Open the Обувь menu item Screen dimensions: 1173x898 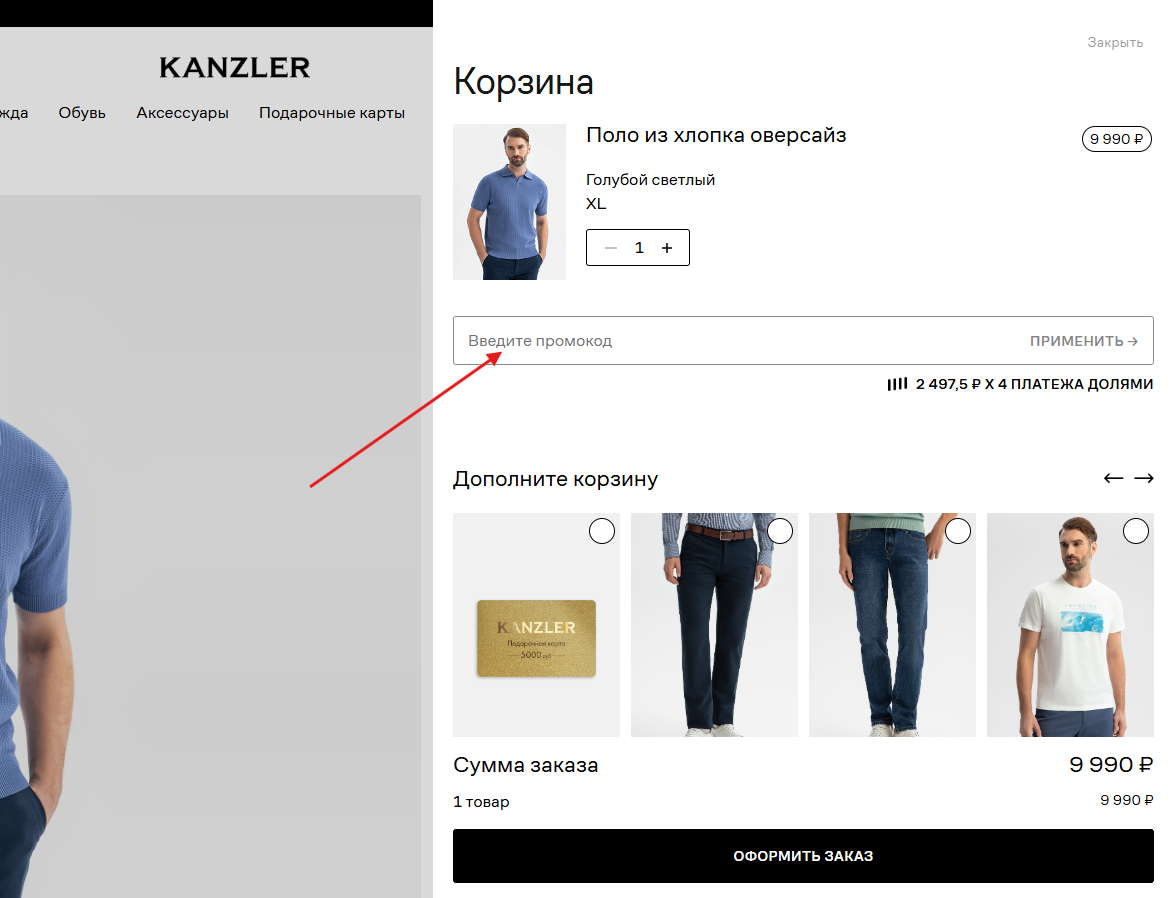click(x=82, y=113)
